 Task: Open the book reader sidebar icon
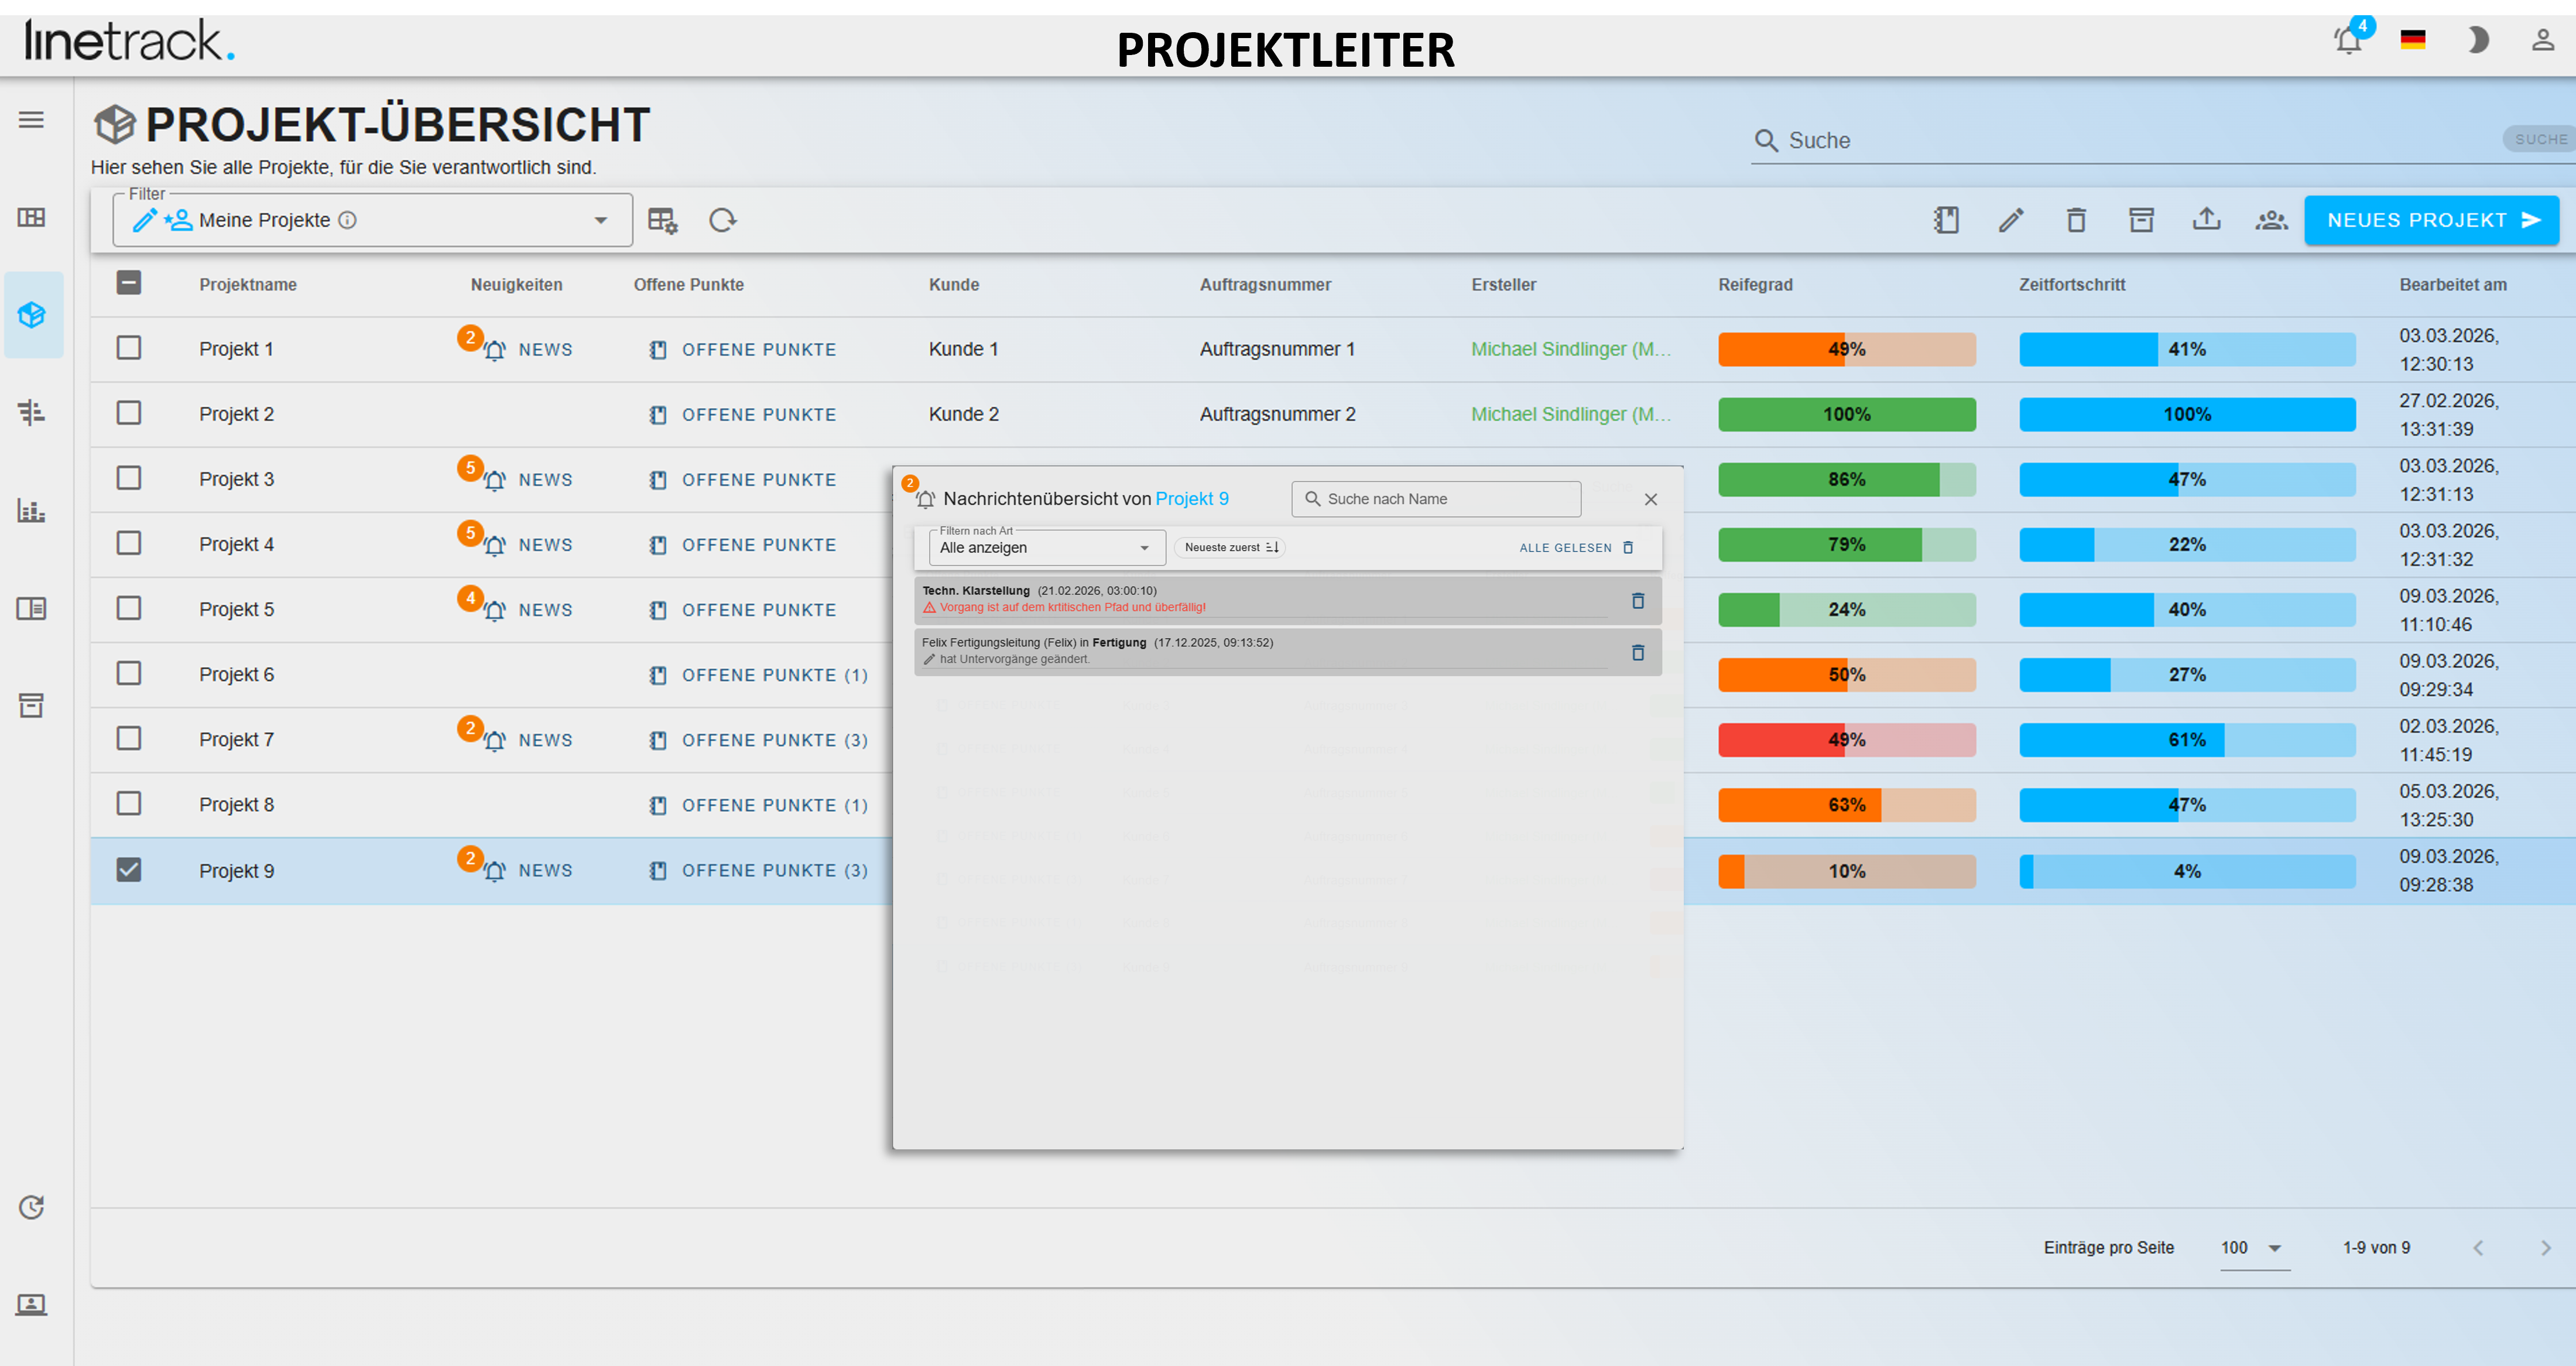click(x=31, y=608)
